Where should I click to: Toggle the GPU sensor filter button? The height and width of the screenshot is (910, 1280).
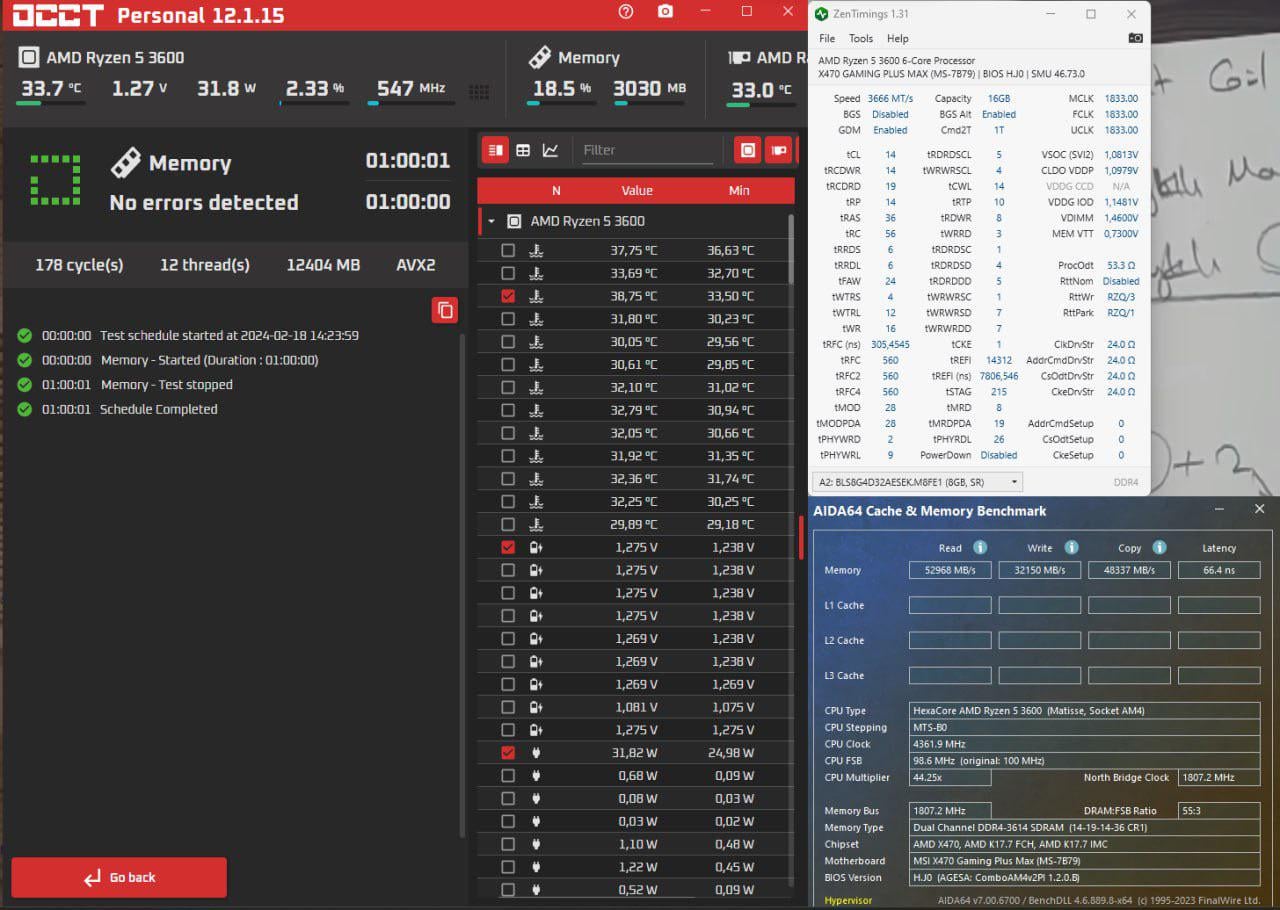pos(778,150)
